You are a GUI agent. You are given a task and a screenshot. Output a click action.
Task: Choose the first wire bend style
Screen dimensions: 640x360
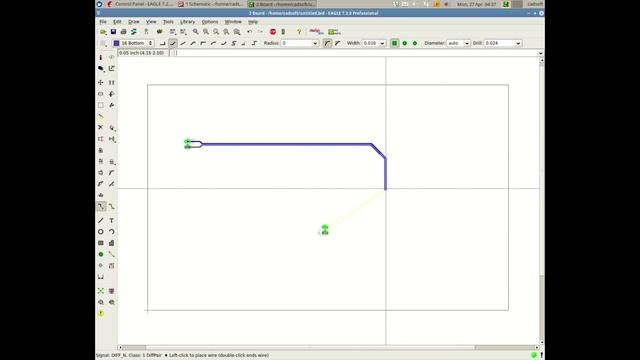click(162, 43)
